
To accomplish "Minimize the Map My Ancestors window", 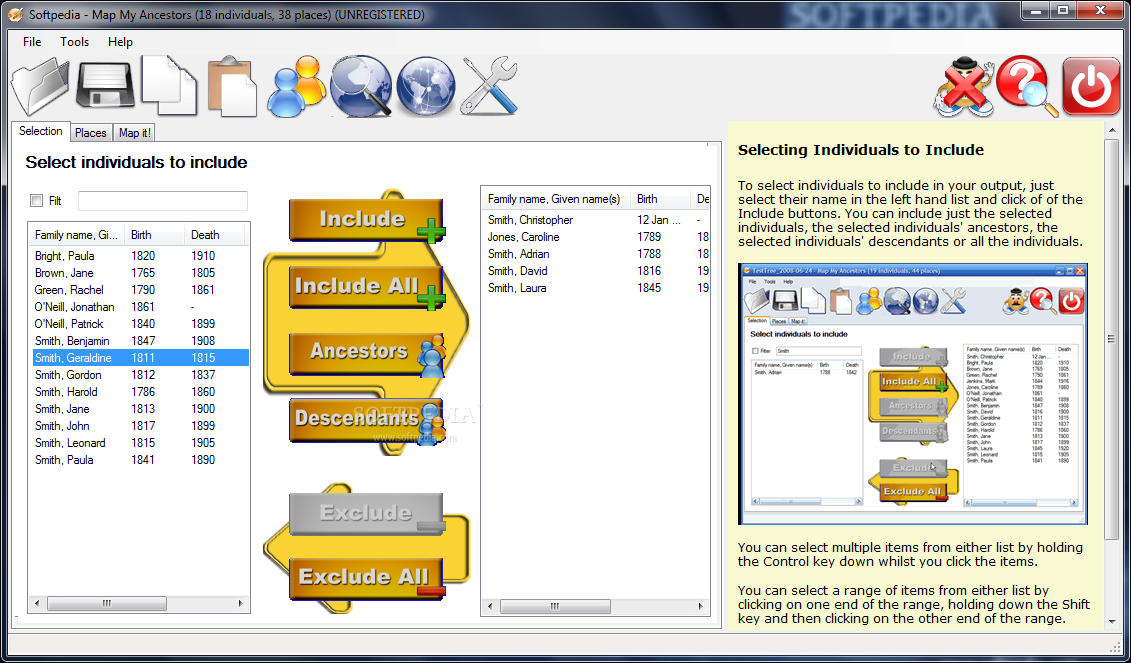I will (1037, 10).
